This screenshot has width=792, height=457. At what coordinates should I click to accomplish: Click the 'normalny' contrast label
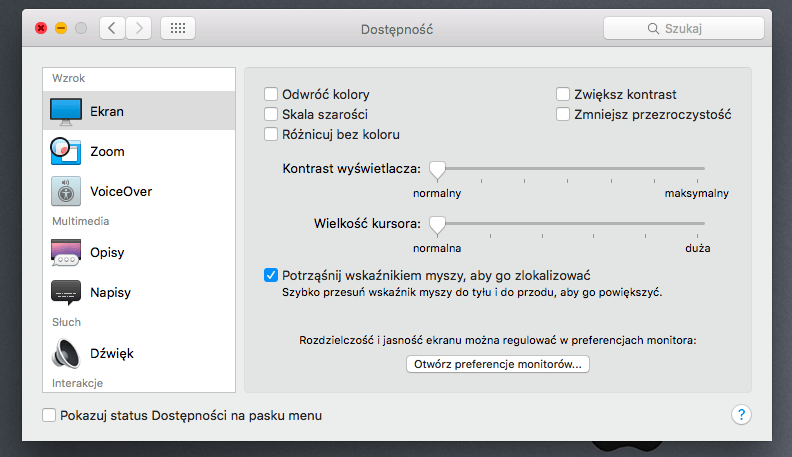437,193
